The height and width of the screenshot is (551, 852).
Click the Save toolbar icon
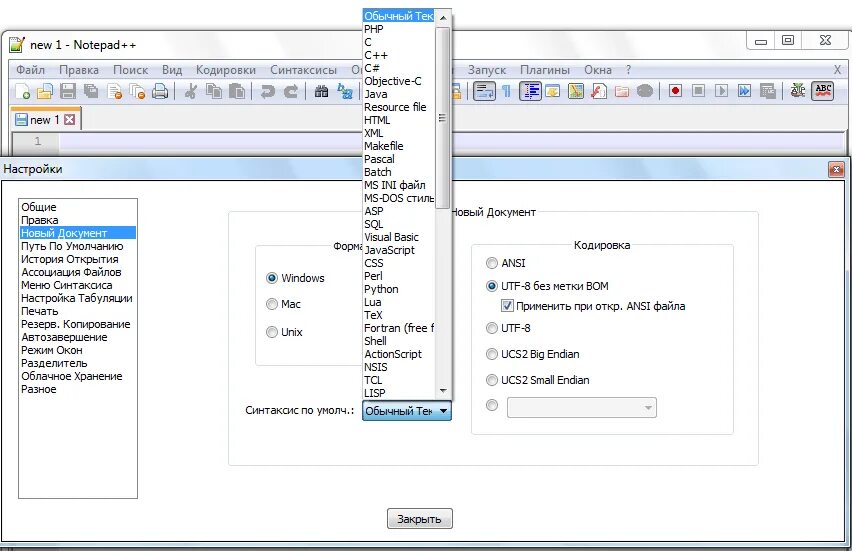click(68, 91)
